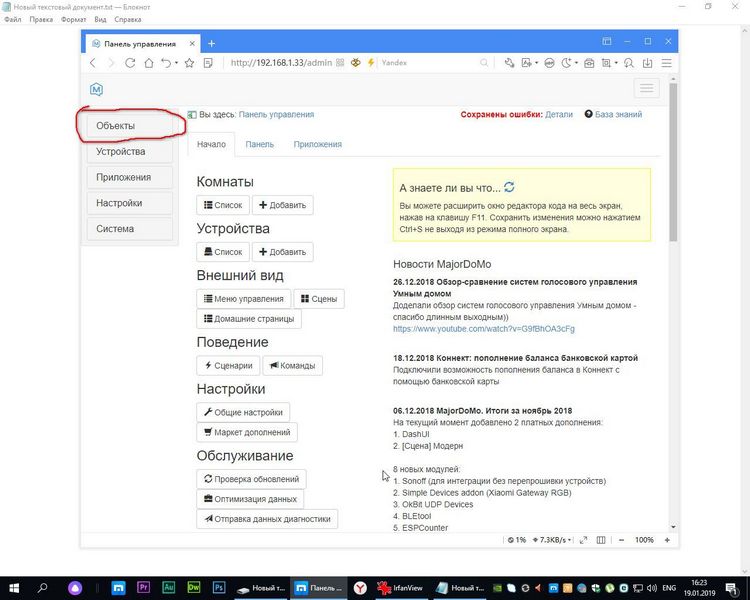The image size is (750, 600).
Task: Open the Сцены button
Action: click(x=319, y=299)
